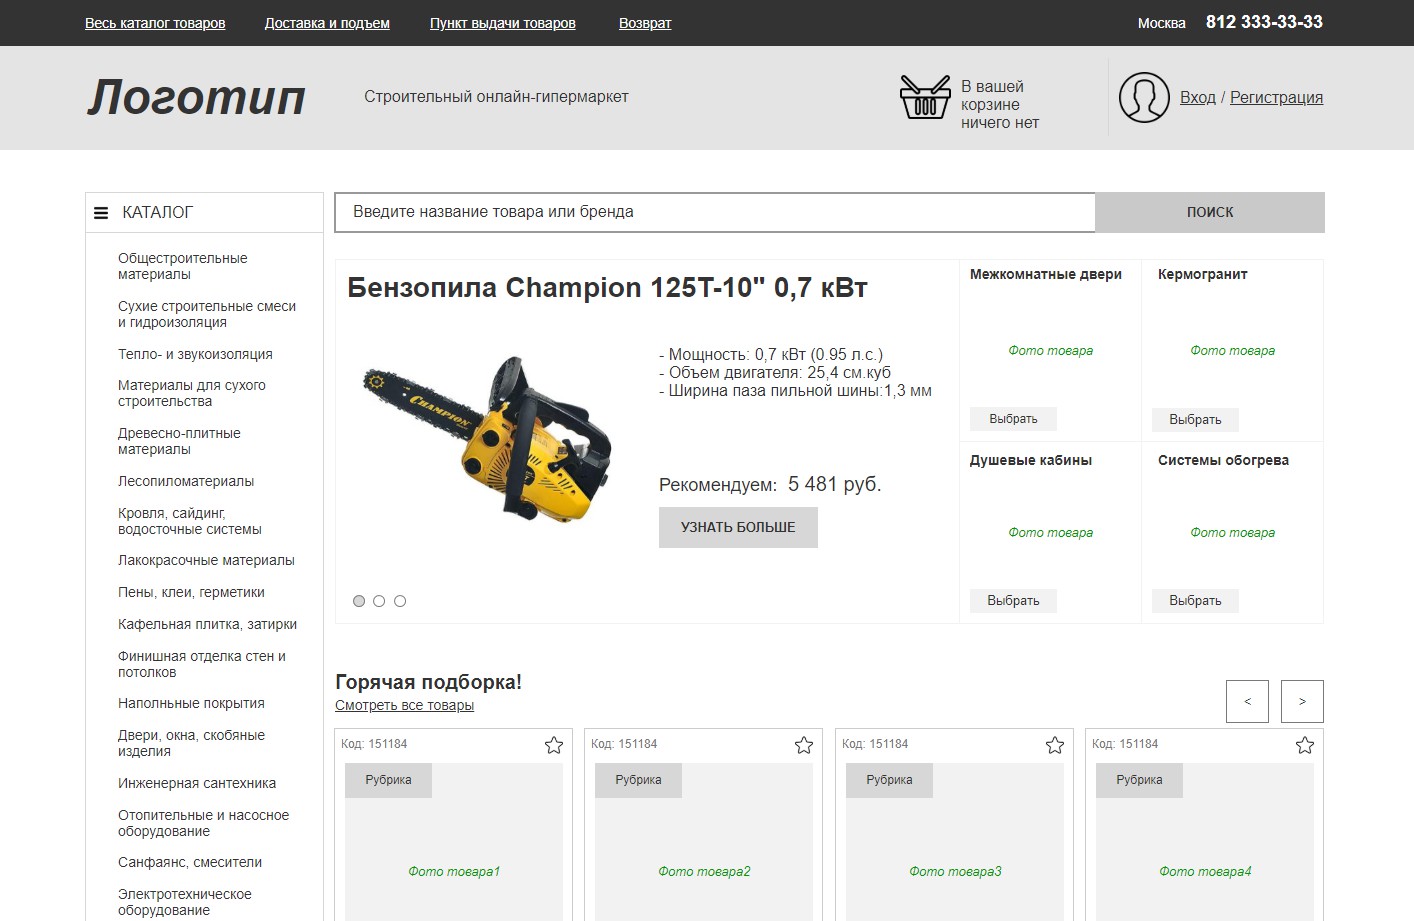Open the Champion chainsaw product image

487,440
